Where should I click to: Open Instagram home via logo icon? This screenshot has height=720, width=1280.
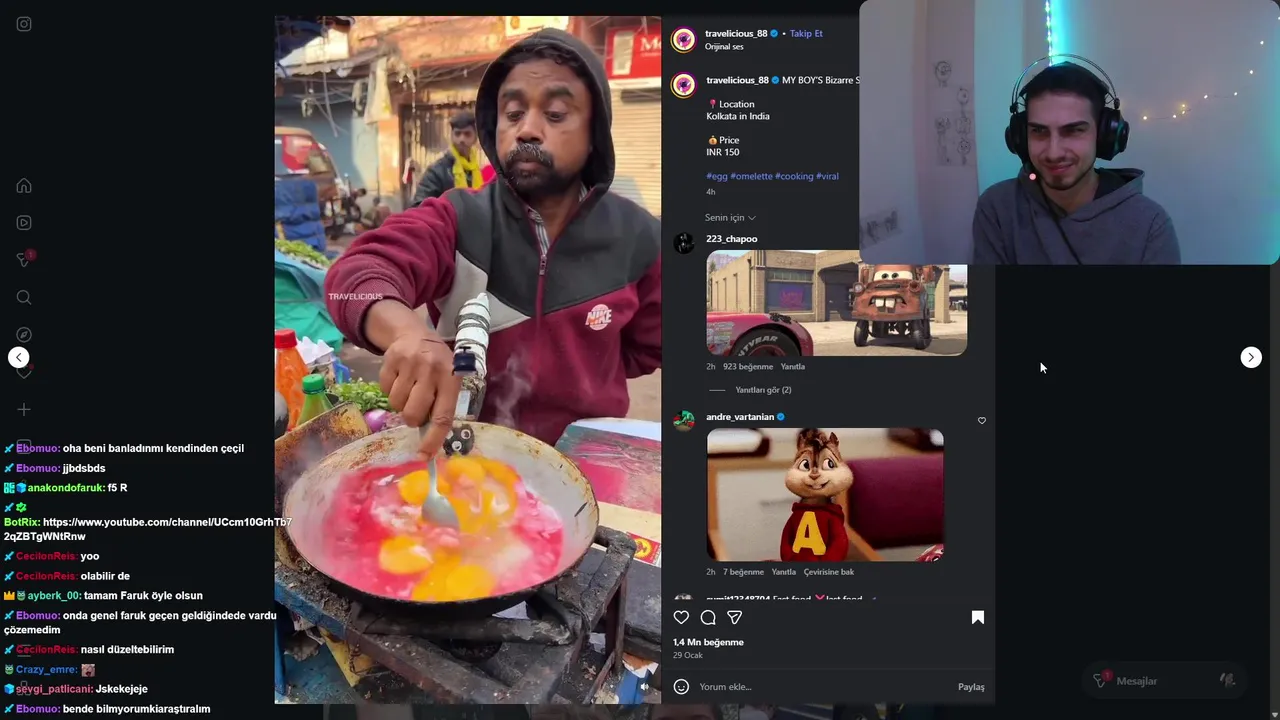24,24
